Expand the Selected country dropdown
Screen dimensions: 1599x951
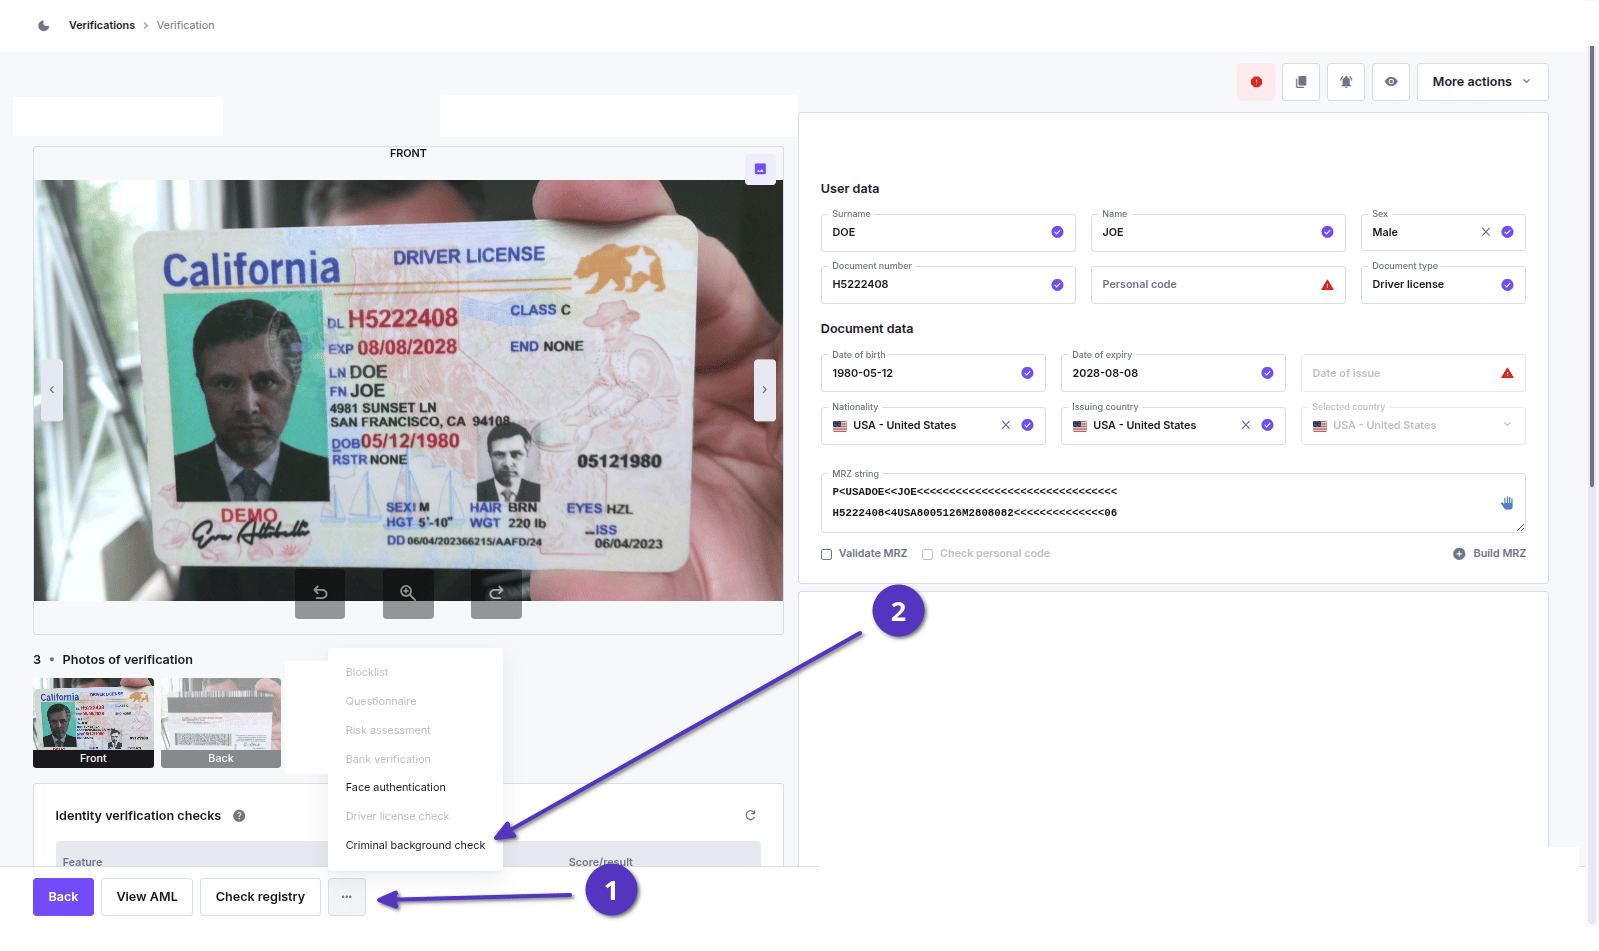1413,426
